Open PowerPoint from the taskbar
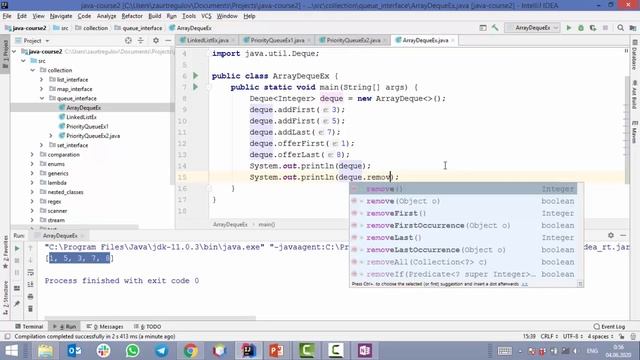Viewport: 640px width, 360px height. pos(277,351)
